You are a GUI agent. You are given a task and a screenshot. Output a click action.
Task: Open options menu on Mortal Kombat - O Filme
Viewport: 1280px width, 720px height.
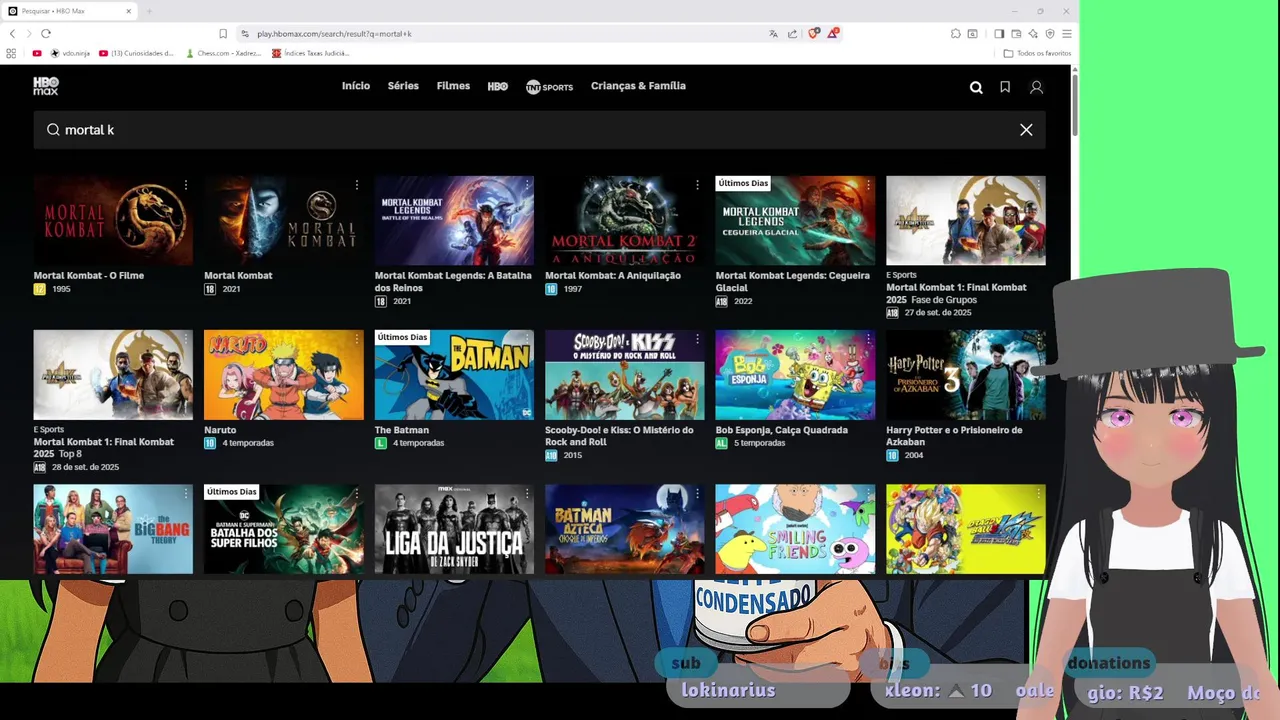(185, 185)
